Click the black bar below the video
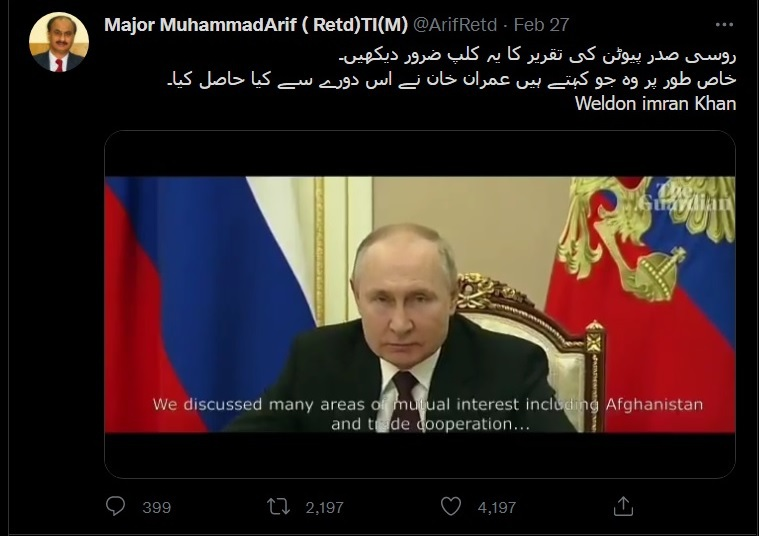 point(420,455)
